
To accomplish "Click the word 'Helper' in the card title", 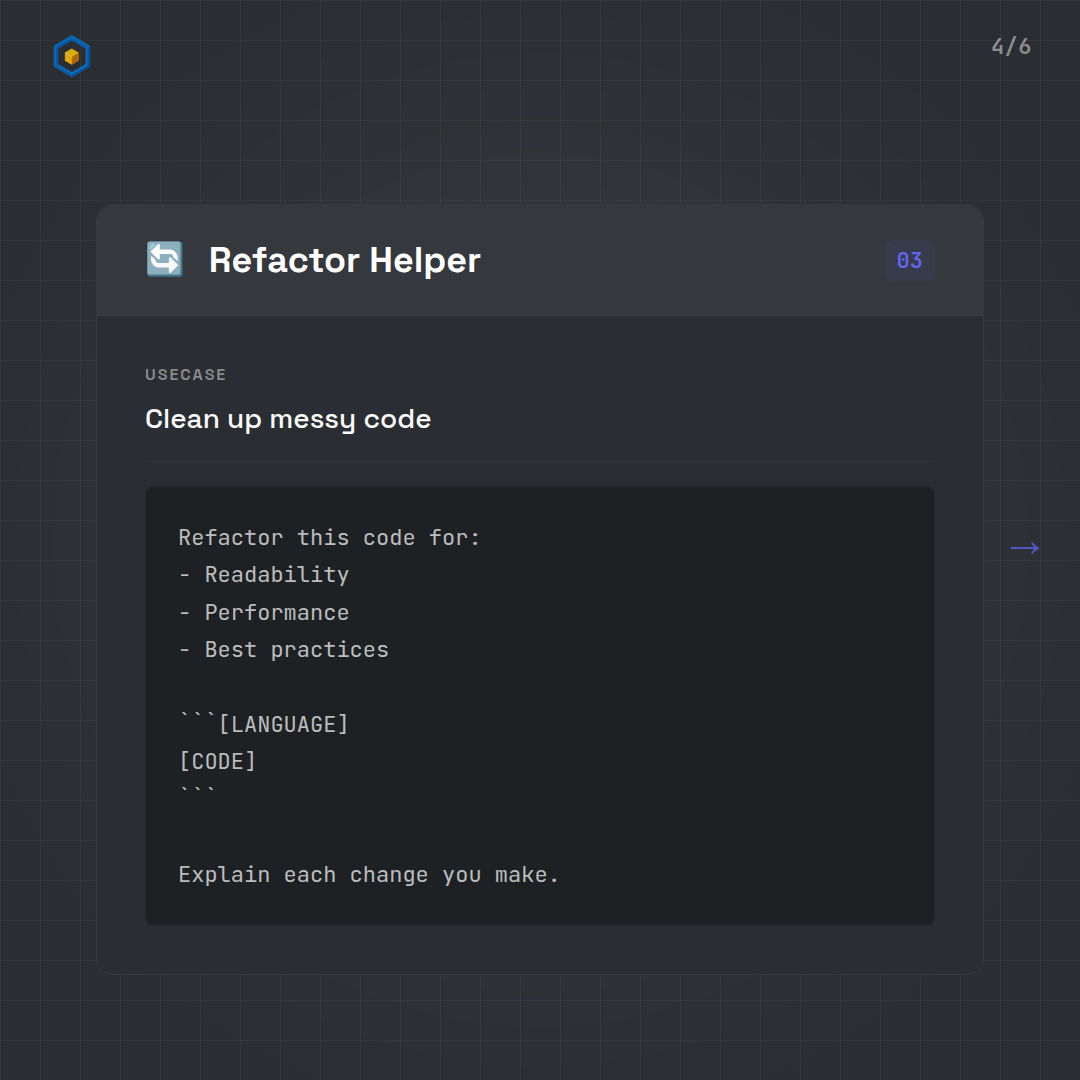I will click(425, 260).
